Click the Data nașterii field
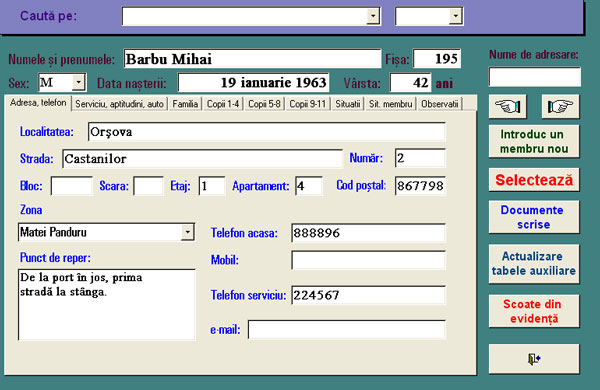 pos(253,82)
